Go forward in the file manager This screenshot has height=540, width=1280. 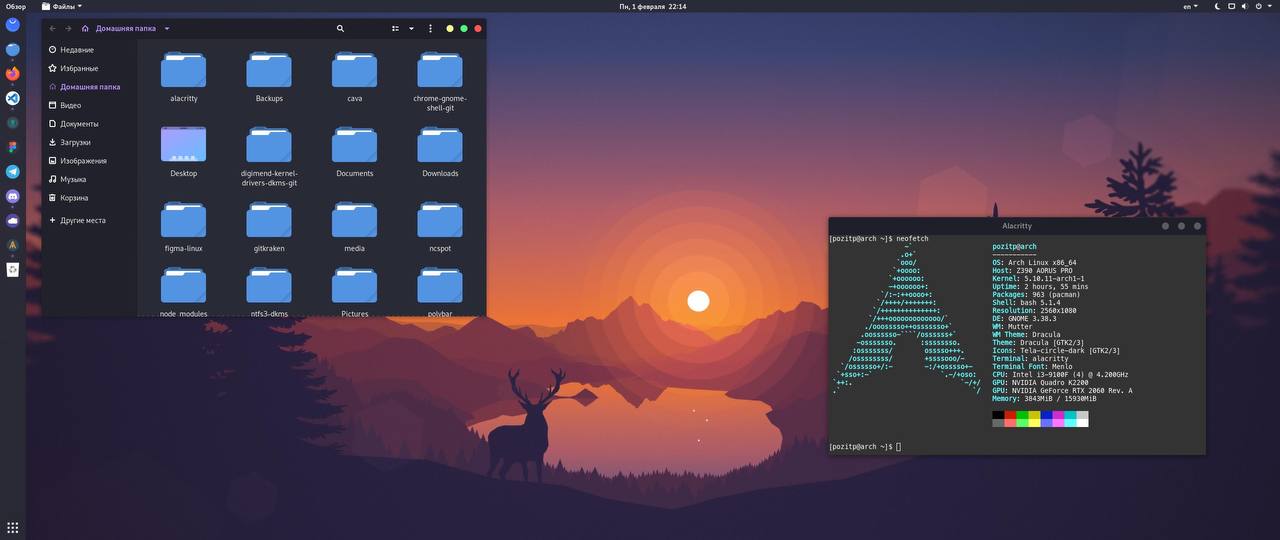[x=68, y=28]
